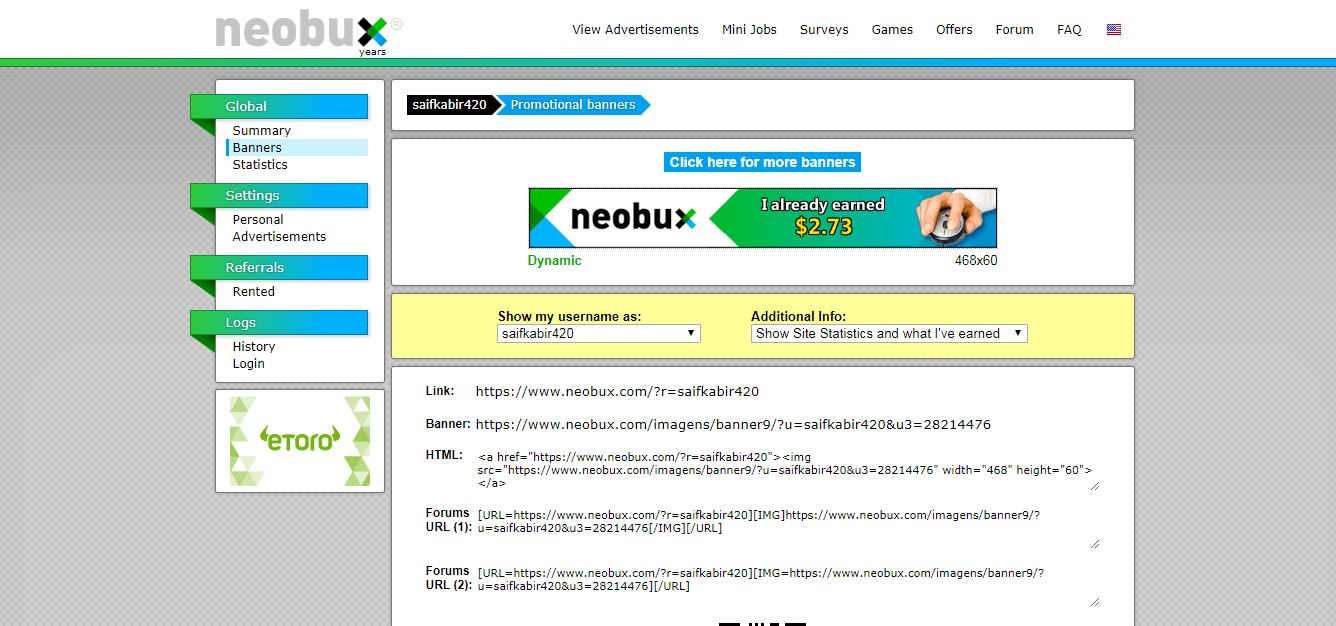Open View Advertisements page
This screenshot has width=1336, height=626.
click(635, 30)
